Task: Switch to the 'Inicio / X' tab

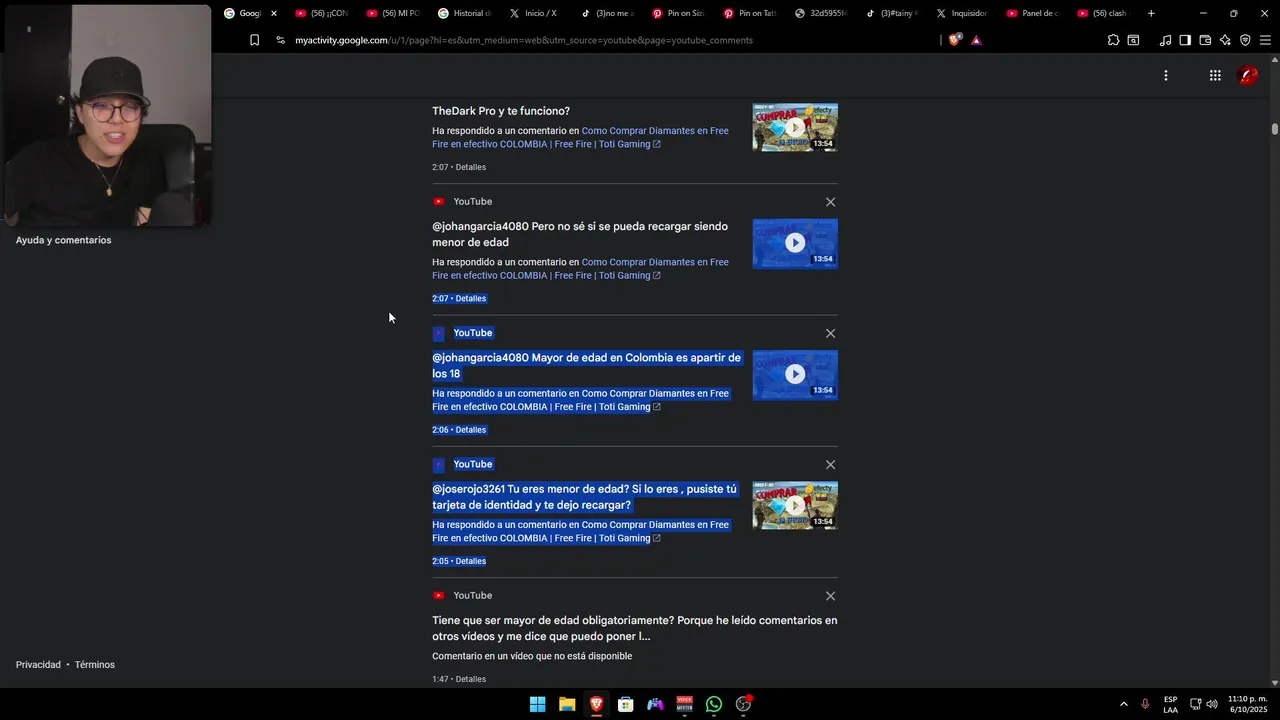Action: [x=537, y=13]
